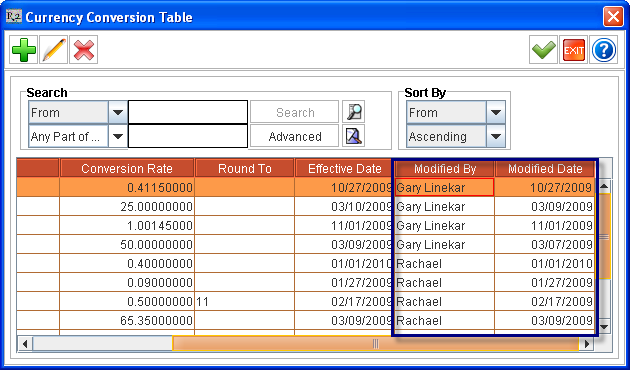Open the Sort By 'From' dropdown

(x=496, y=112)
